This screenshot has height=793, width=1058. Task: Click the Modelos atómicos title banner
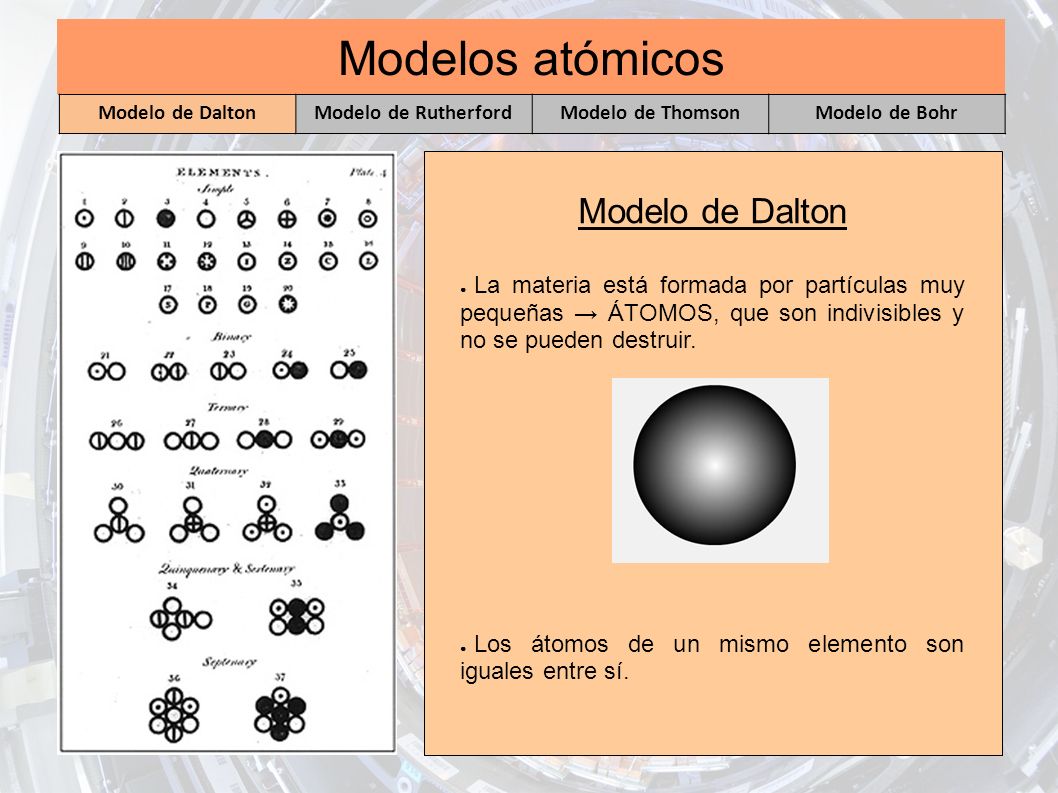(x=531, y=57)
